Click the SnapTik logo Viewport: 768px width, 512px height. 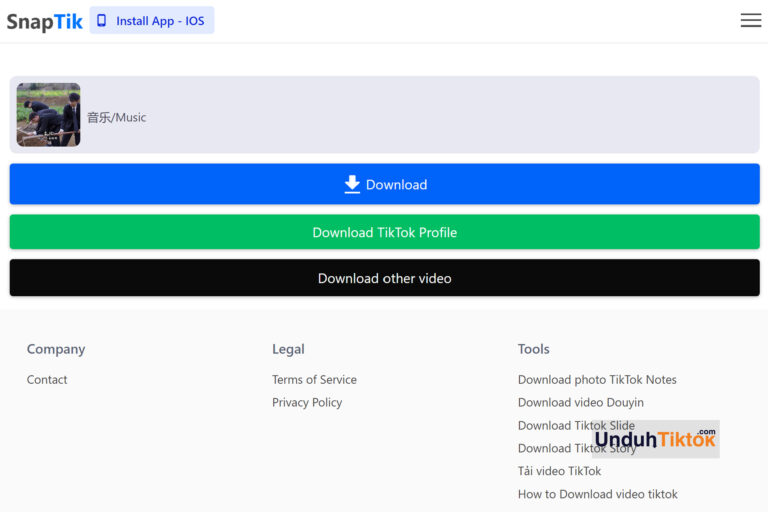[45, 21]
